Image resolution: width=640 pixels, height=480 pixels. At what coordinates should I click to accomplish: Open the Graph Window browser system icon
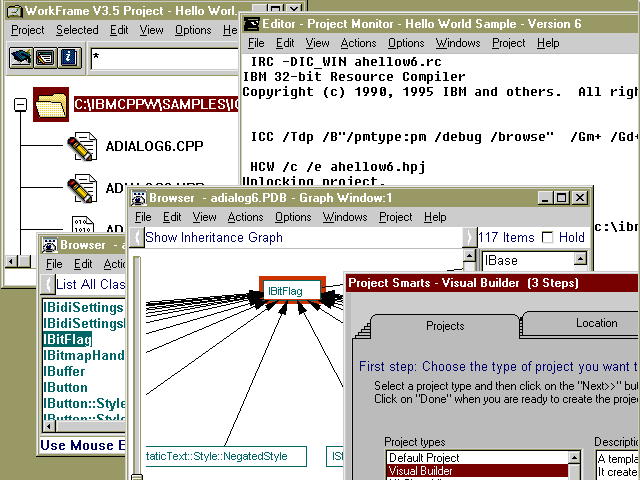click(139, 198)
